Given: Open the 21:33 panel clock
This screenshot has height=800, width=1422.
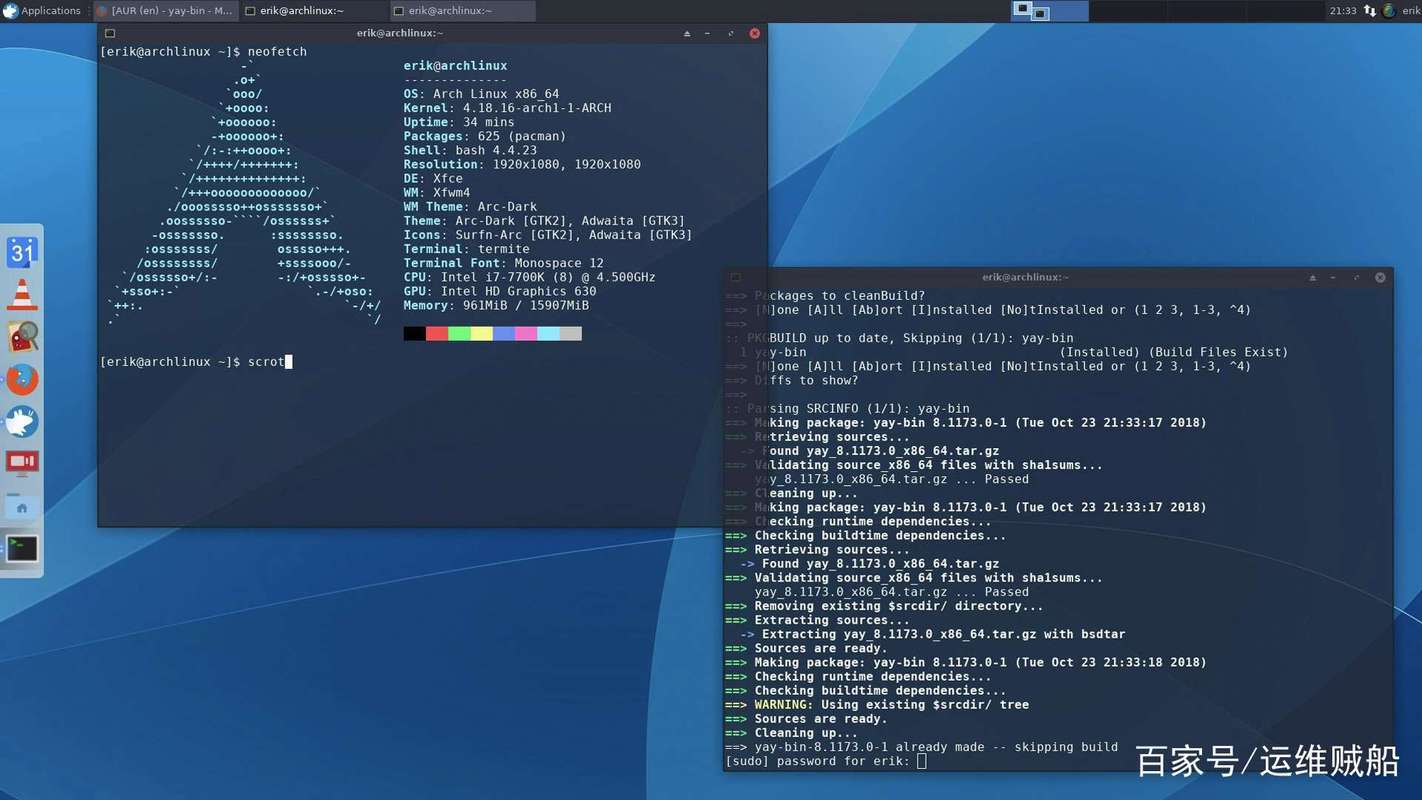Looking at the screenshot, I should [1342, 11].
